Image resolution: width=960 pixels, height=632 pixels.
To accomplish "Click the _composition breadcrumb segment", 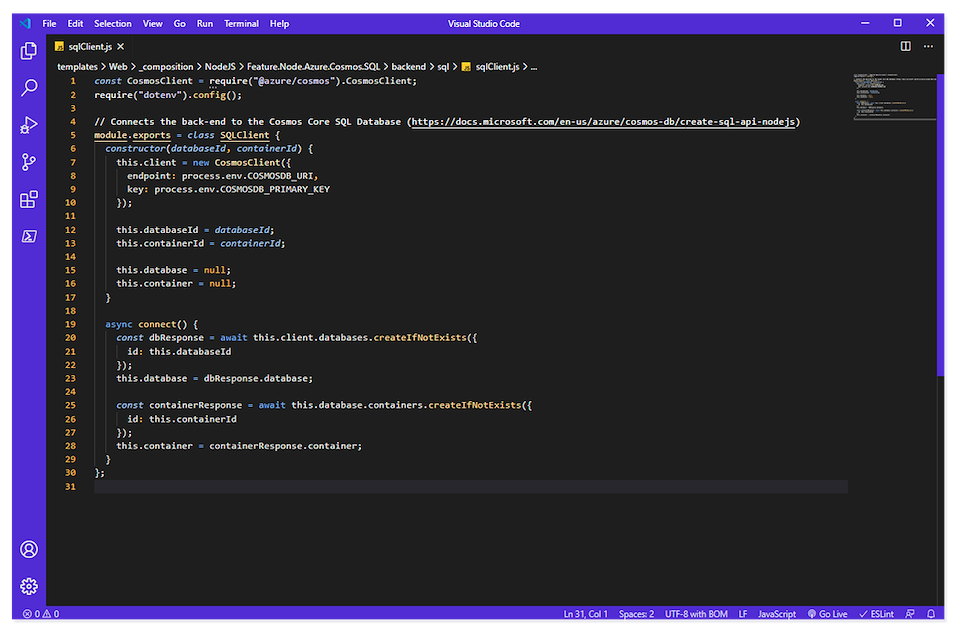I will click(166, 67).
